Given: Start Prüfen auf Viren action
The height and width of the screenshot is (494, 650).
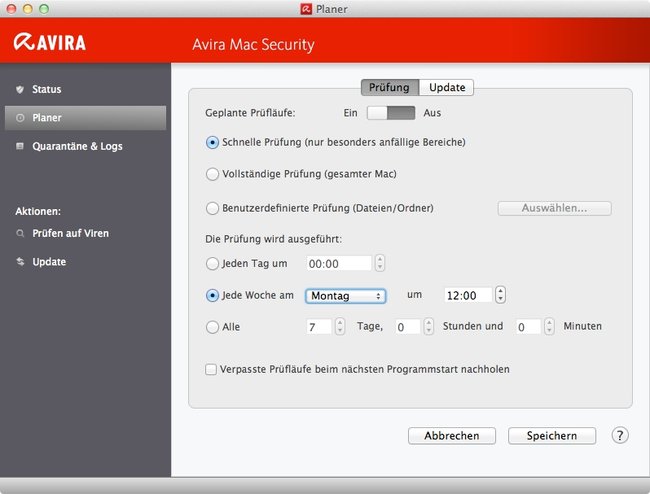Looking at the screenshot, I should click(85, 233).
